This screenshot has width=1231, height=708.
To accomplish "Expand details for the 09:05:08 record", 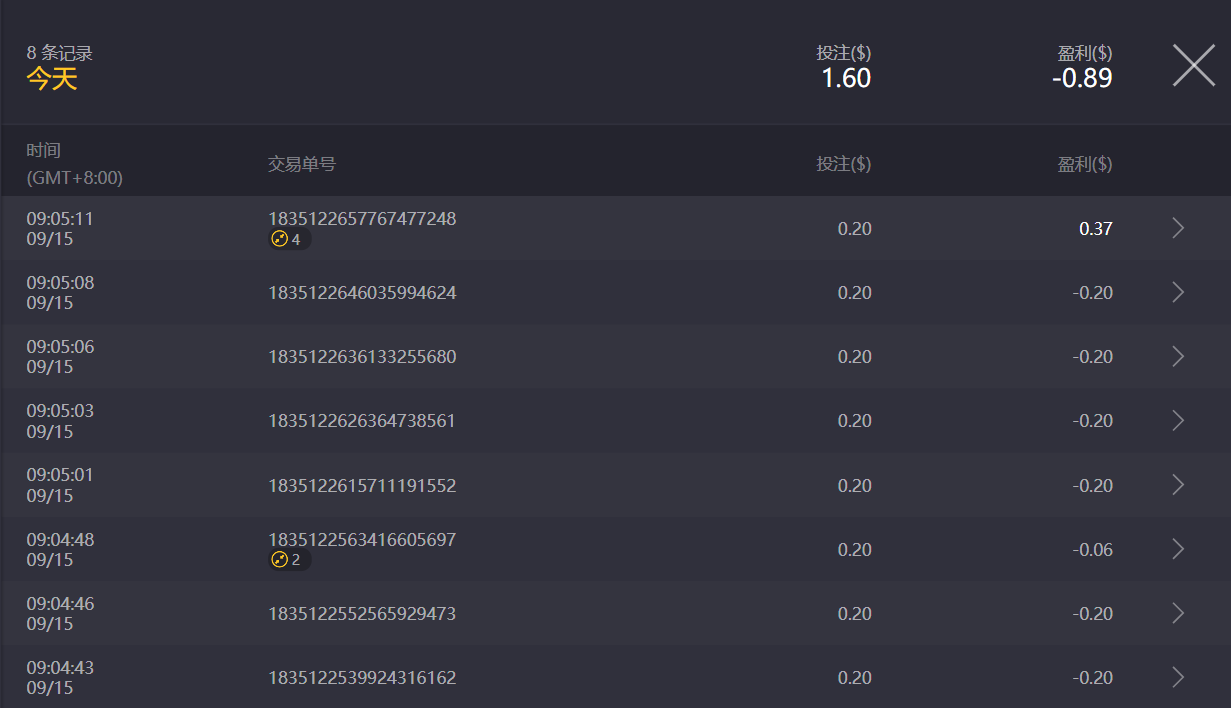I will [1178, 292].
